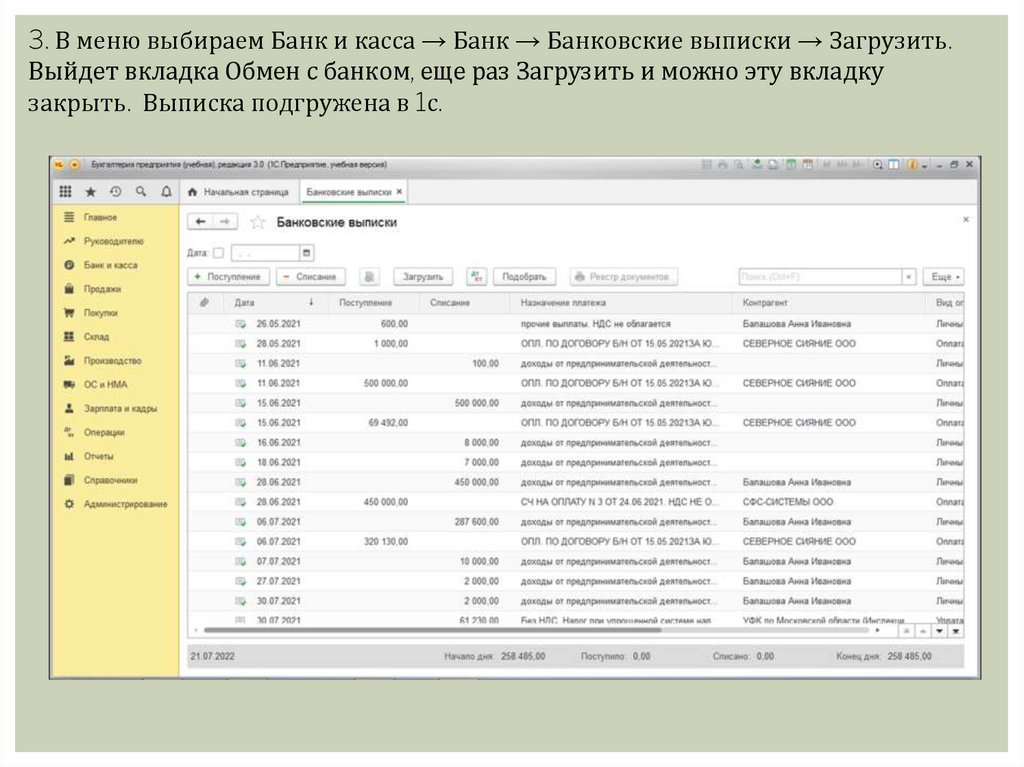Screen dimensions: 1024x767
Task: Add Банковские выписки to favorites with the star outline
Action: [257, 222]
